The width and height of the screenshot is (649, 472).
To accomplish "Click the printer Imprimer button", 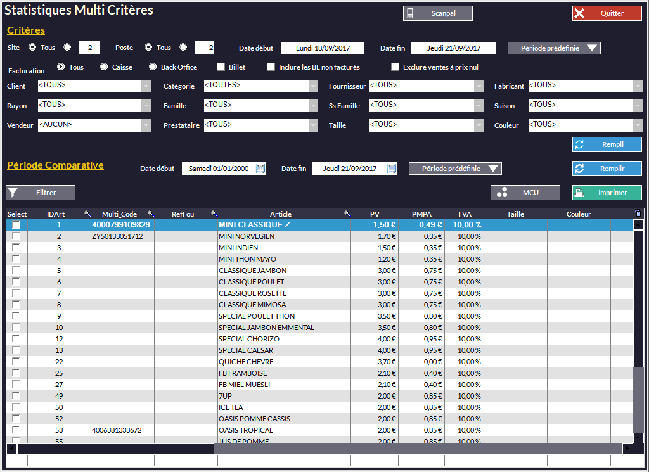I will click(x=606, y=191).
